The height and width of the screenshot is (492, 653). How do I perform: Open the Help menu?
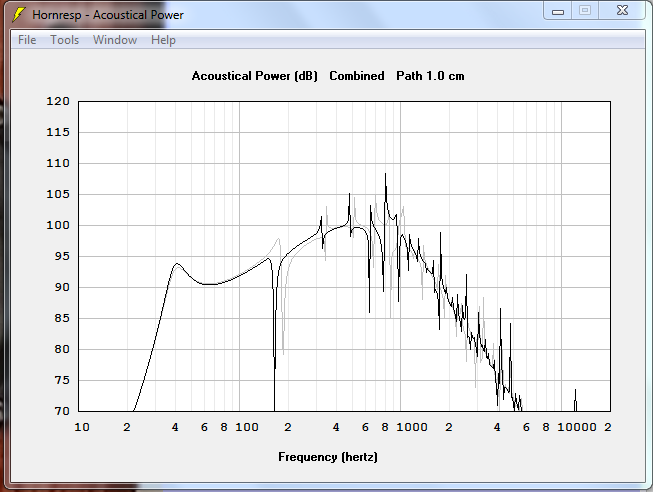(x=163, y=40)
